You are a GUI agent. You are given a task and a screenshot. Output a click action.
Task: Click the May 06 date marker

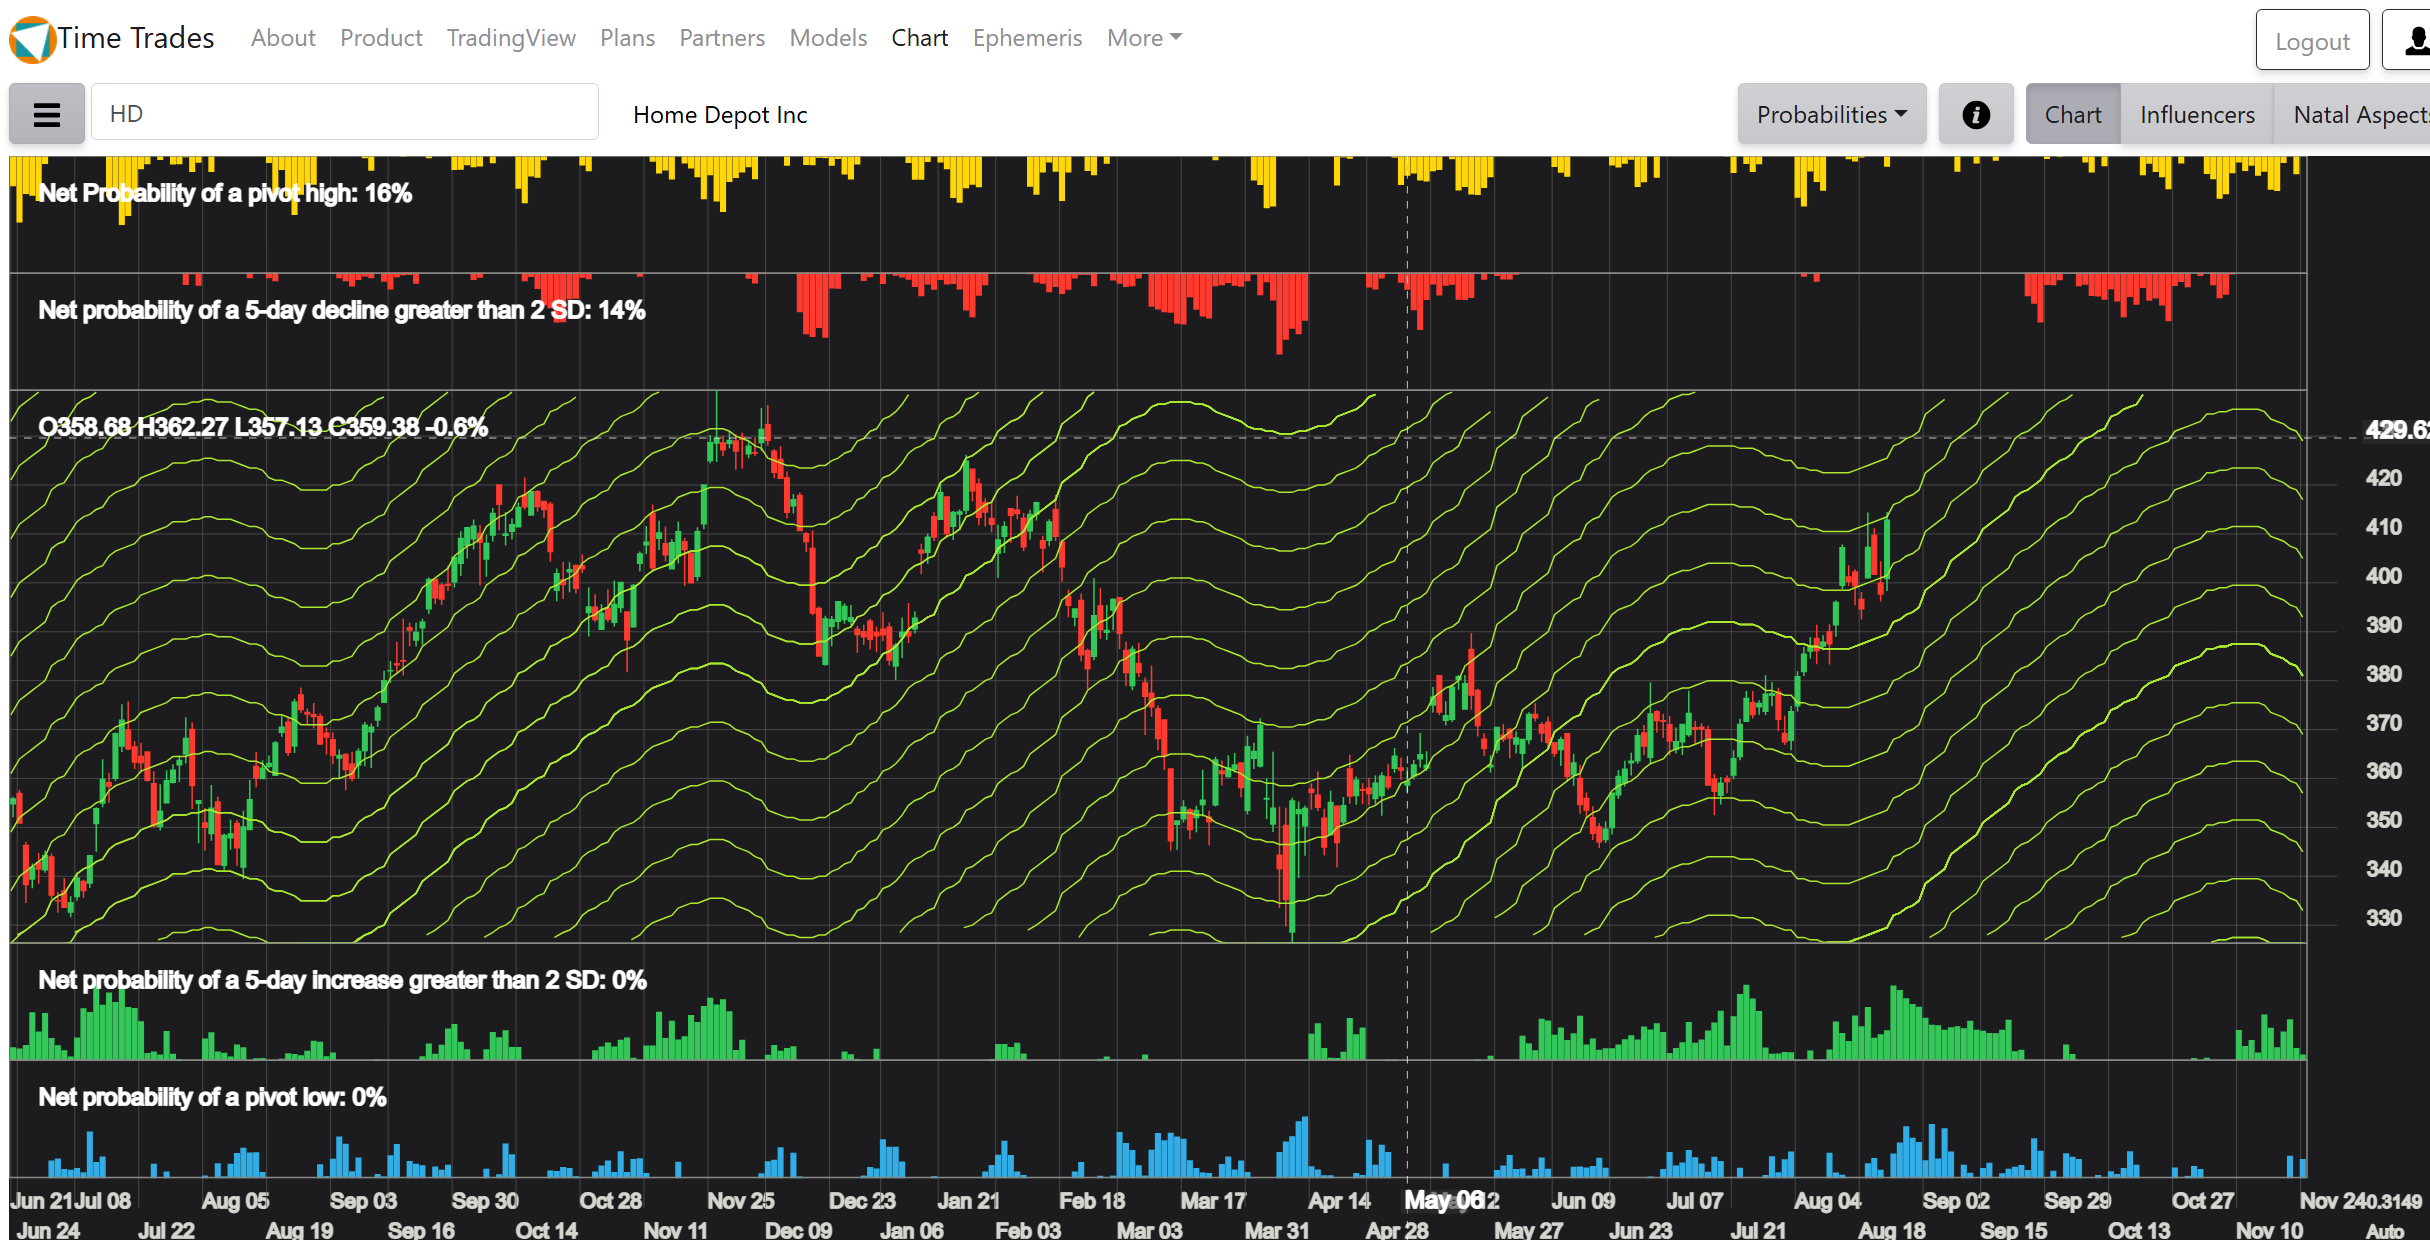[1443, 1200]
